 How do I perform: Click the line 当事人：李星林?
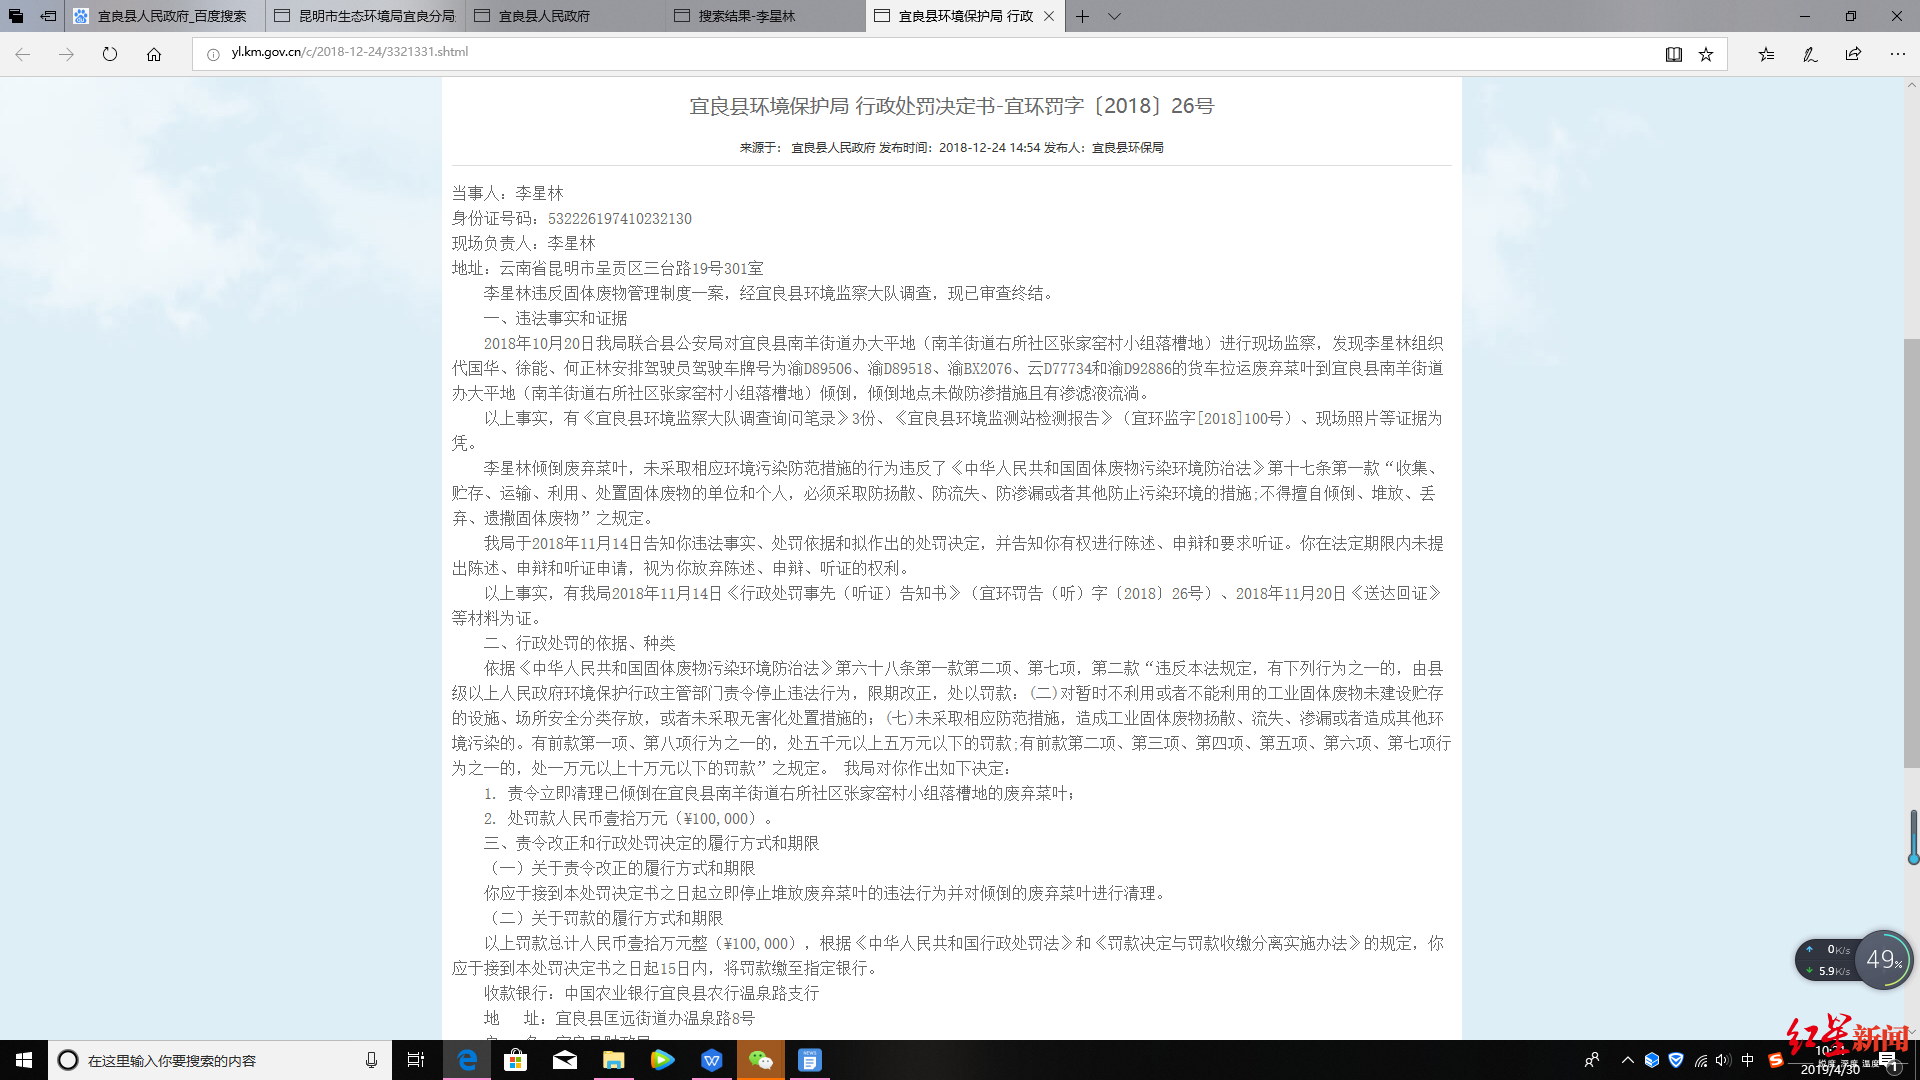tap(508, 193)
